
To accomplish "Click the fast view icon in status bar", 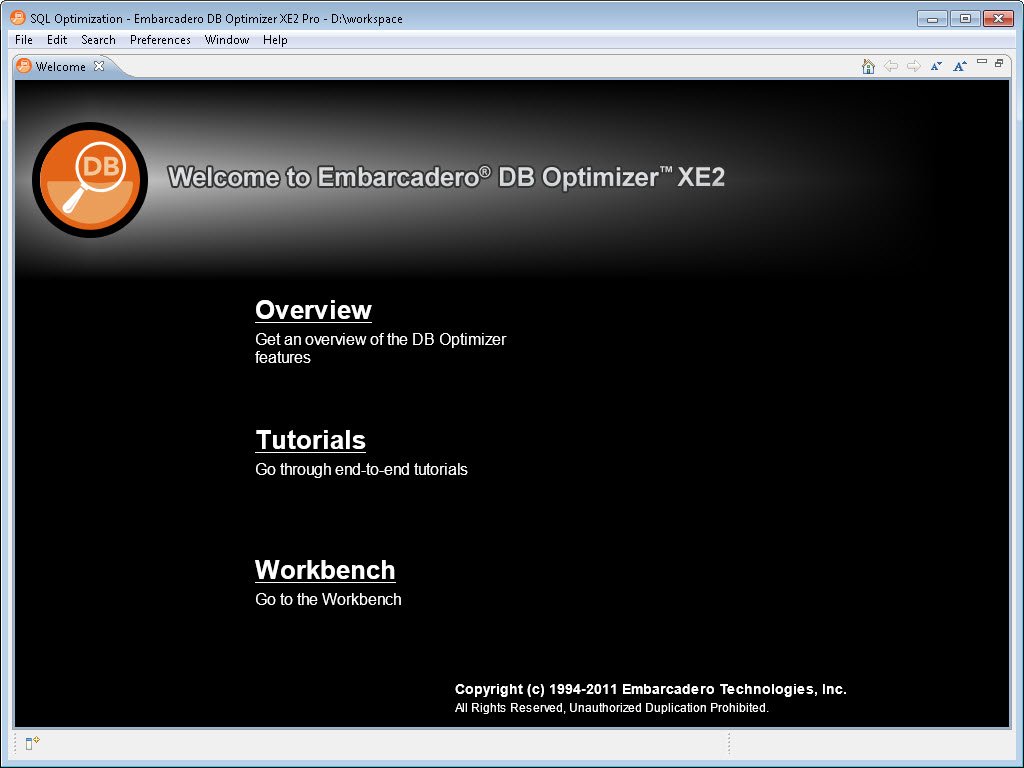I will (x=32, y=743).
